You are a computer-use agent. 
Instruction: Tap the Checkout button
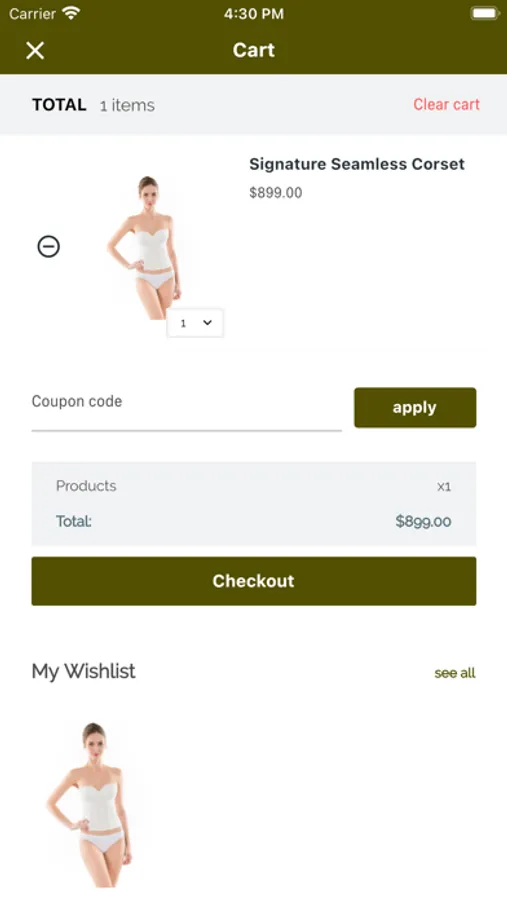(x=254, y=581)
